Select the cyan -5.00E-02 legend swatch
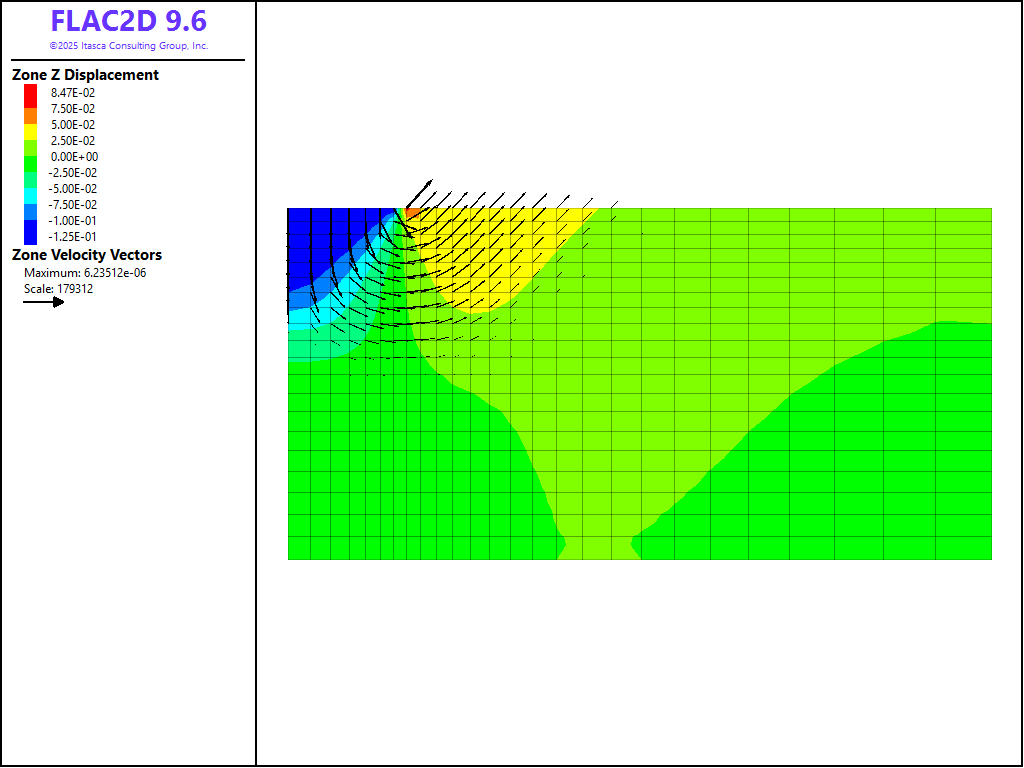 (30, 189)
